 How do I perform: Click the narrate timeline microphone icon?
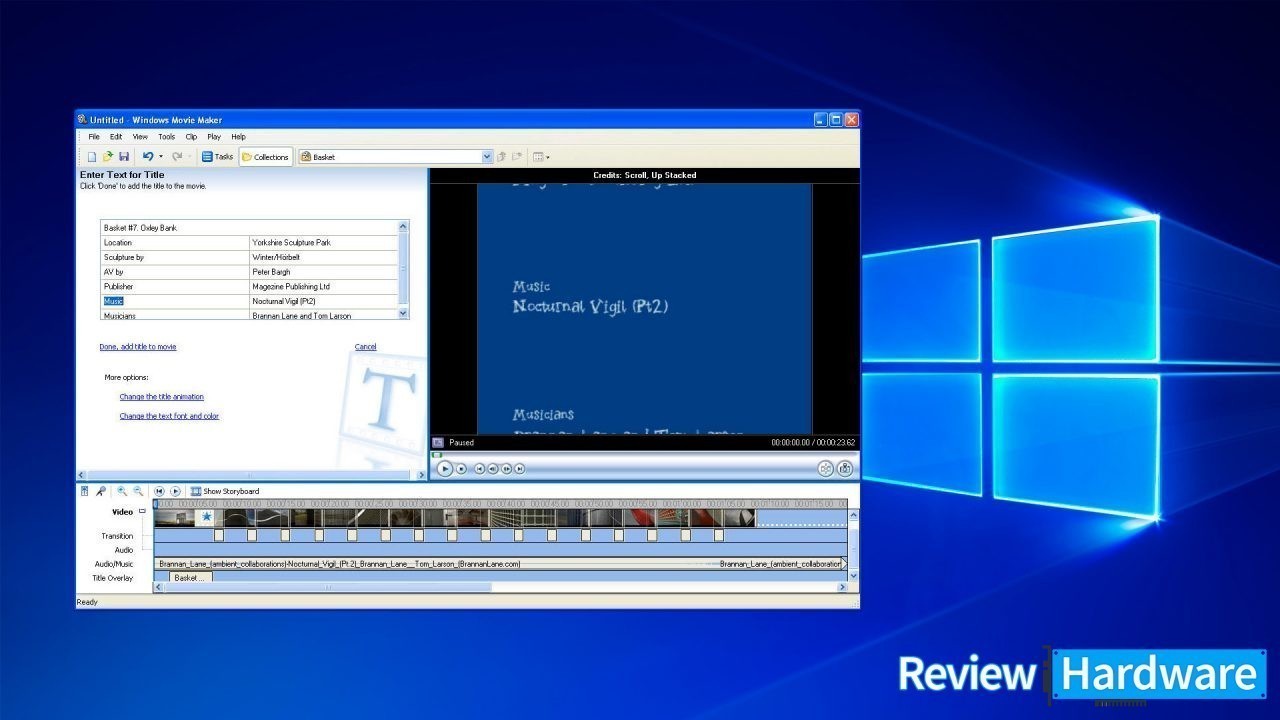coord(101,491)
